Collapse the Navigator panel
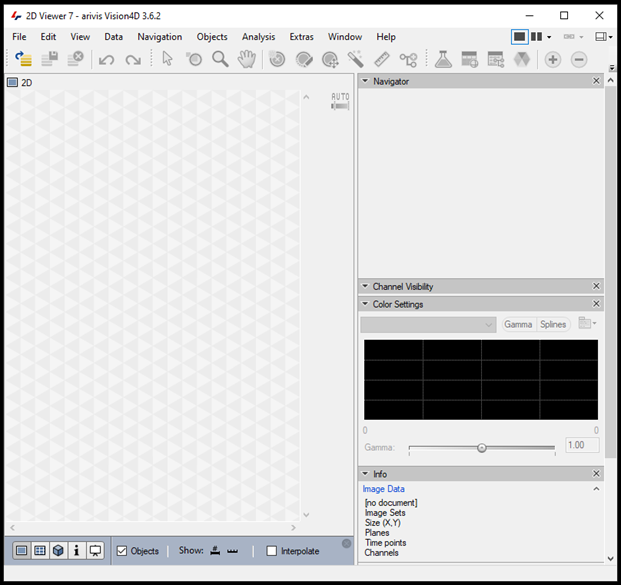The height and width of the screenshot is (585, 621). click(365, 81)
